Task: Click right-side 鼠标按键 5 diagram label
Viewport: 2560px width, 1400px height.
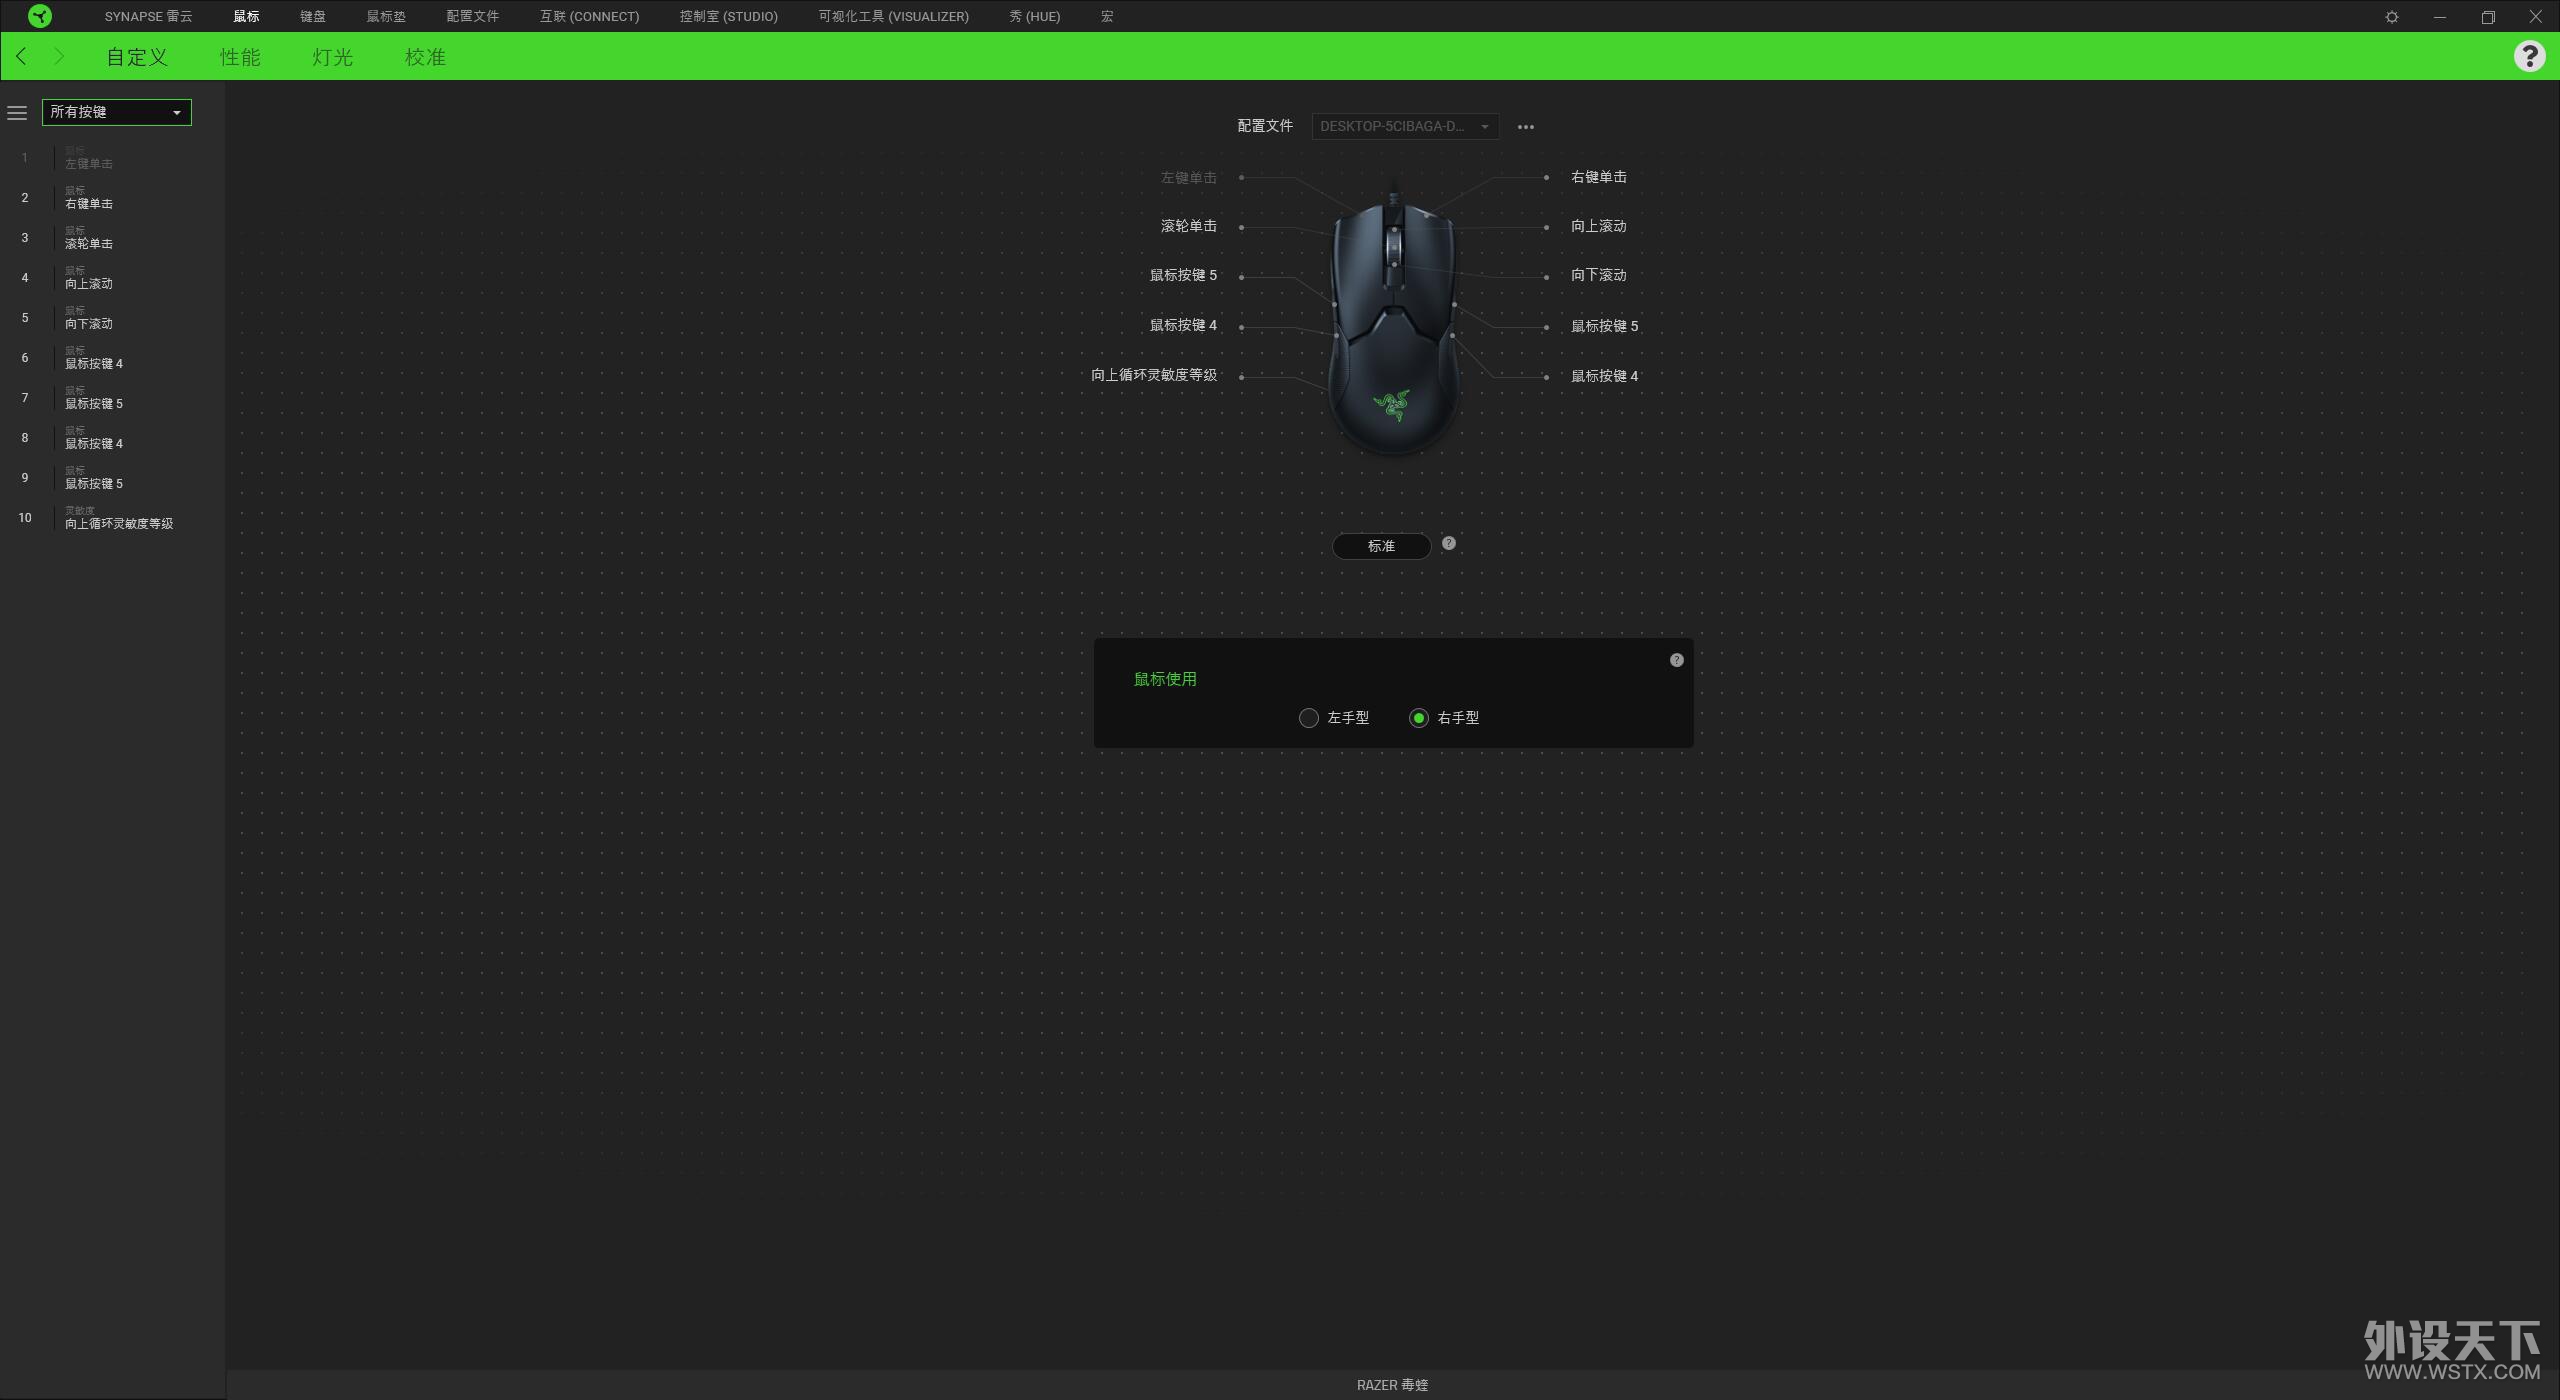Action: [x=1604, y=326]
